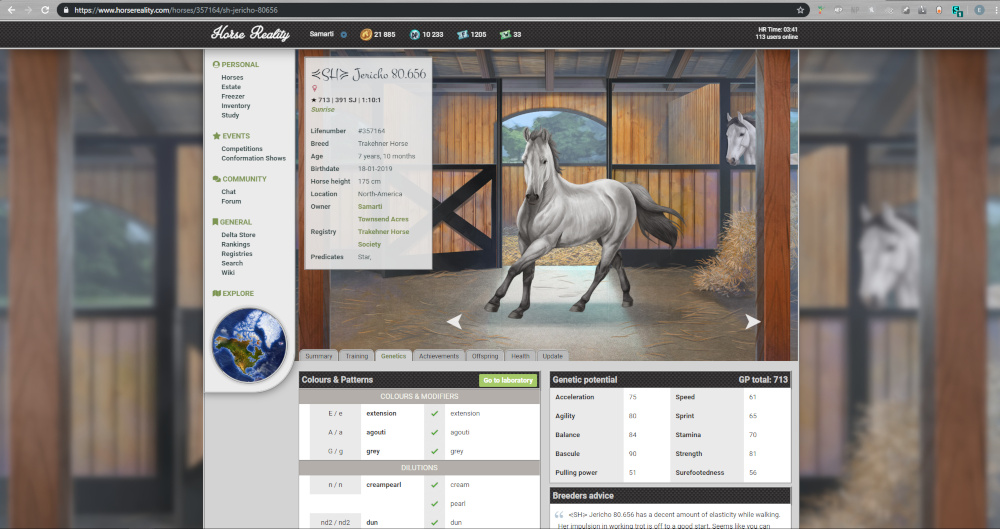
Task: Show previous horse with left arrow
Action: (x=454, y=321)
